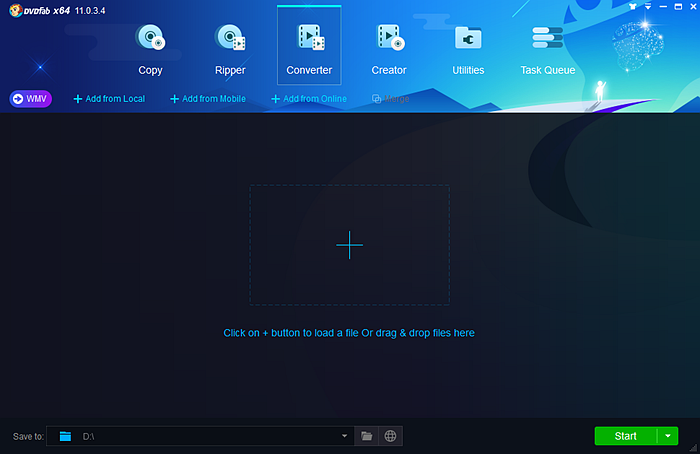The image size is (700, 454).
Task: Click Add from Online
Action: click(x=309, y=99)
